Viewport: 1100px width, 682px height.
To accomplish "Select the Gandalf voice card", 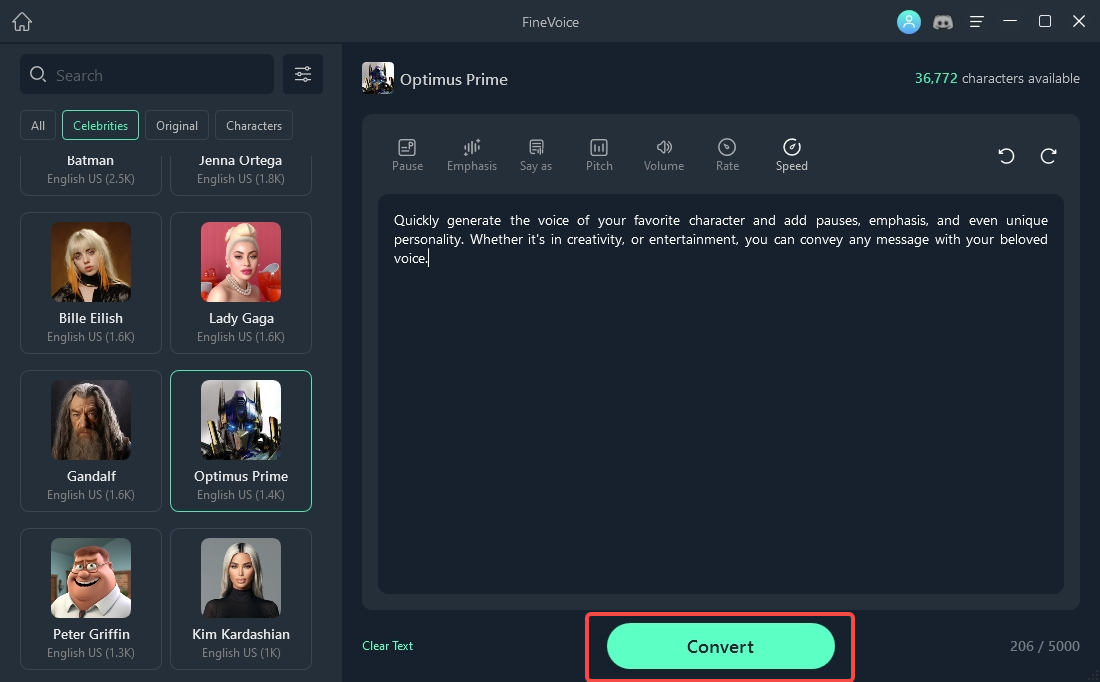I will tap(91, 440).
